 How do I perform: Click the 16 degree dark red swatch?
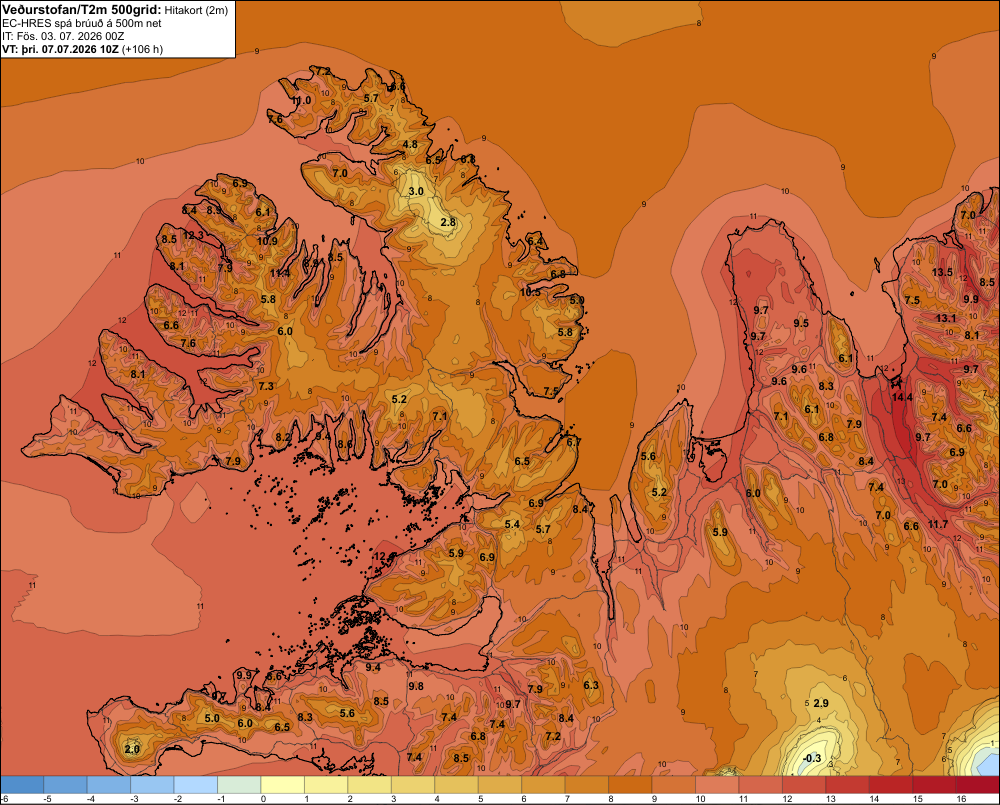coord(978,785)
